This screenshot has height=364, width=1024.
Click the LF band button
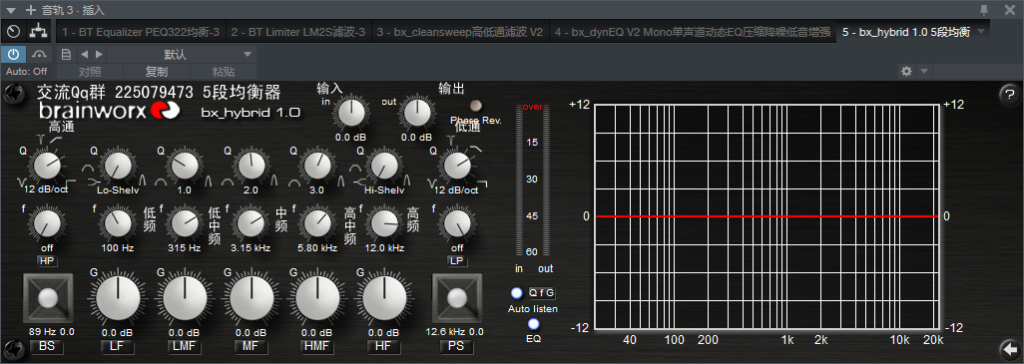tap(118, 346)
